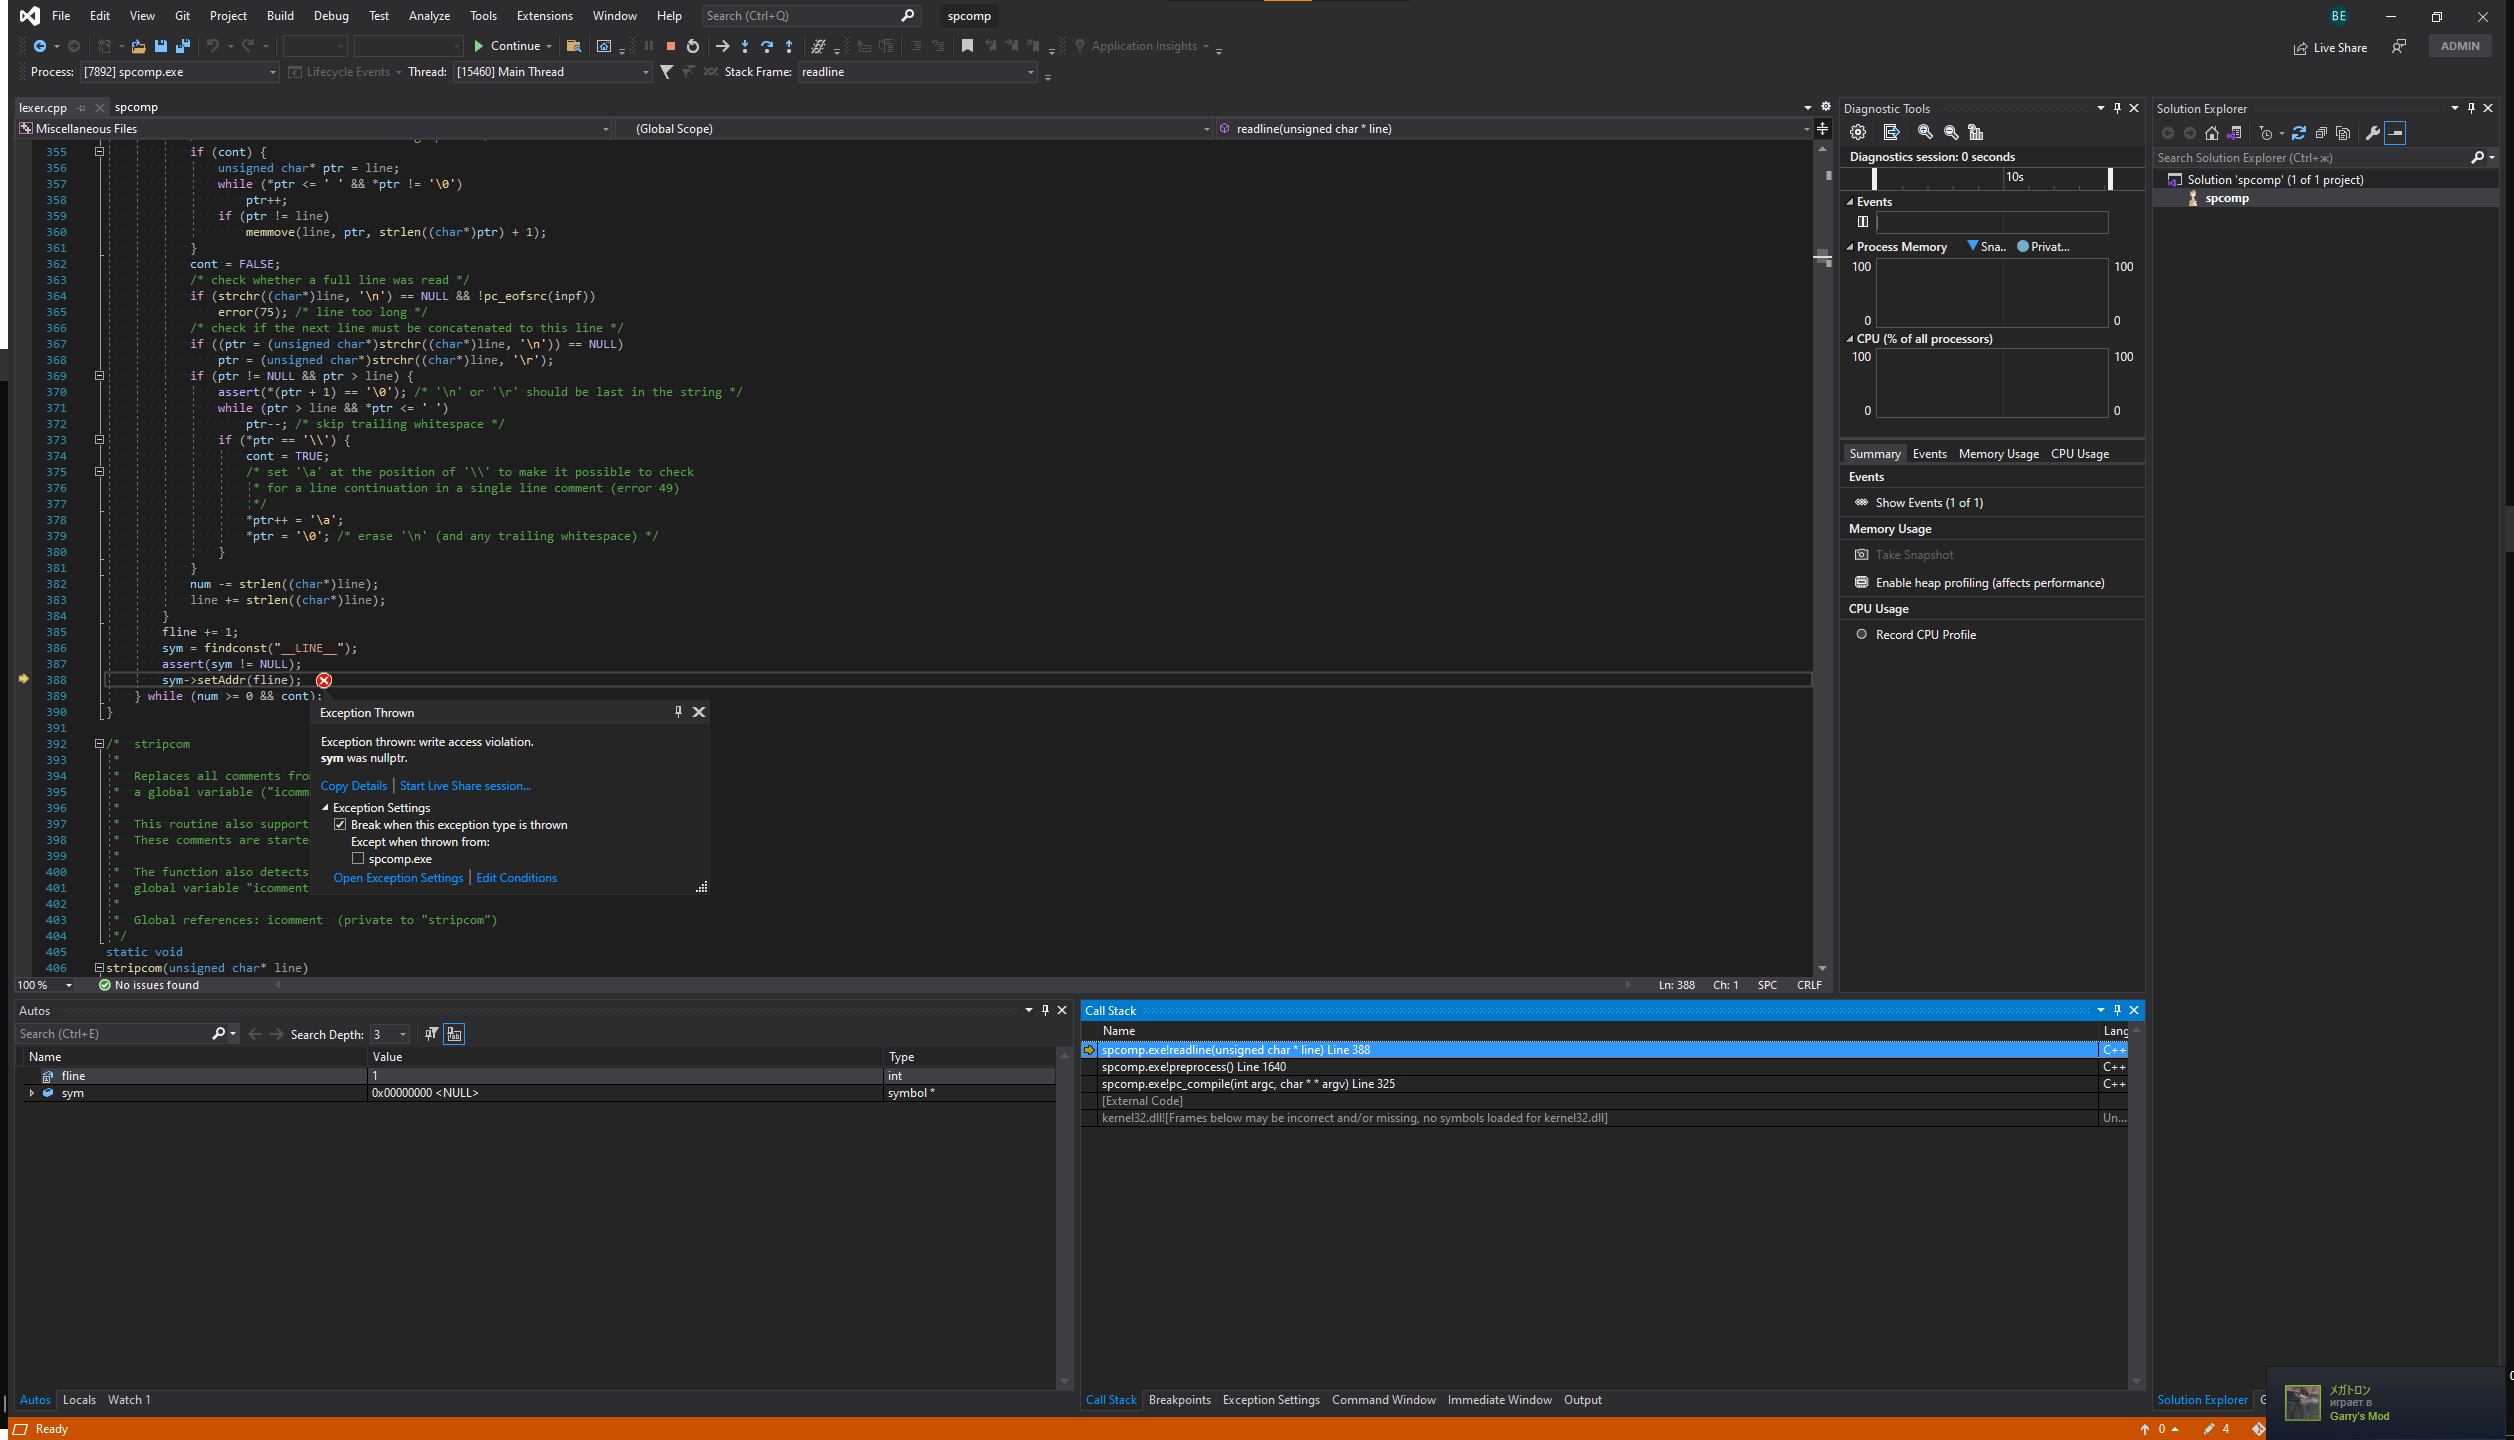This screenshot has width=2514, height=1440.
Task: Open find in files icon
Action: tap(574, 46)
